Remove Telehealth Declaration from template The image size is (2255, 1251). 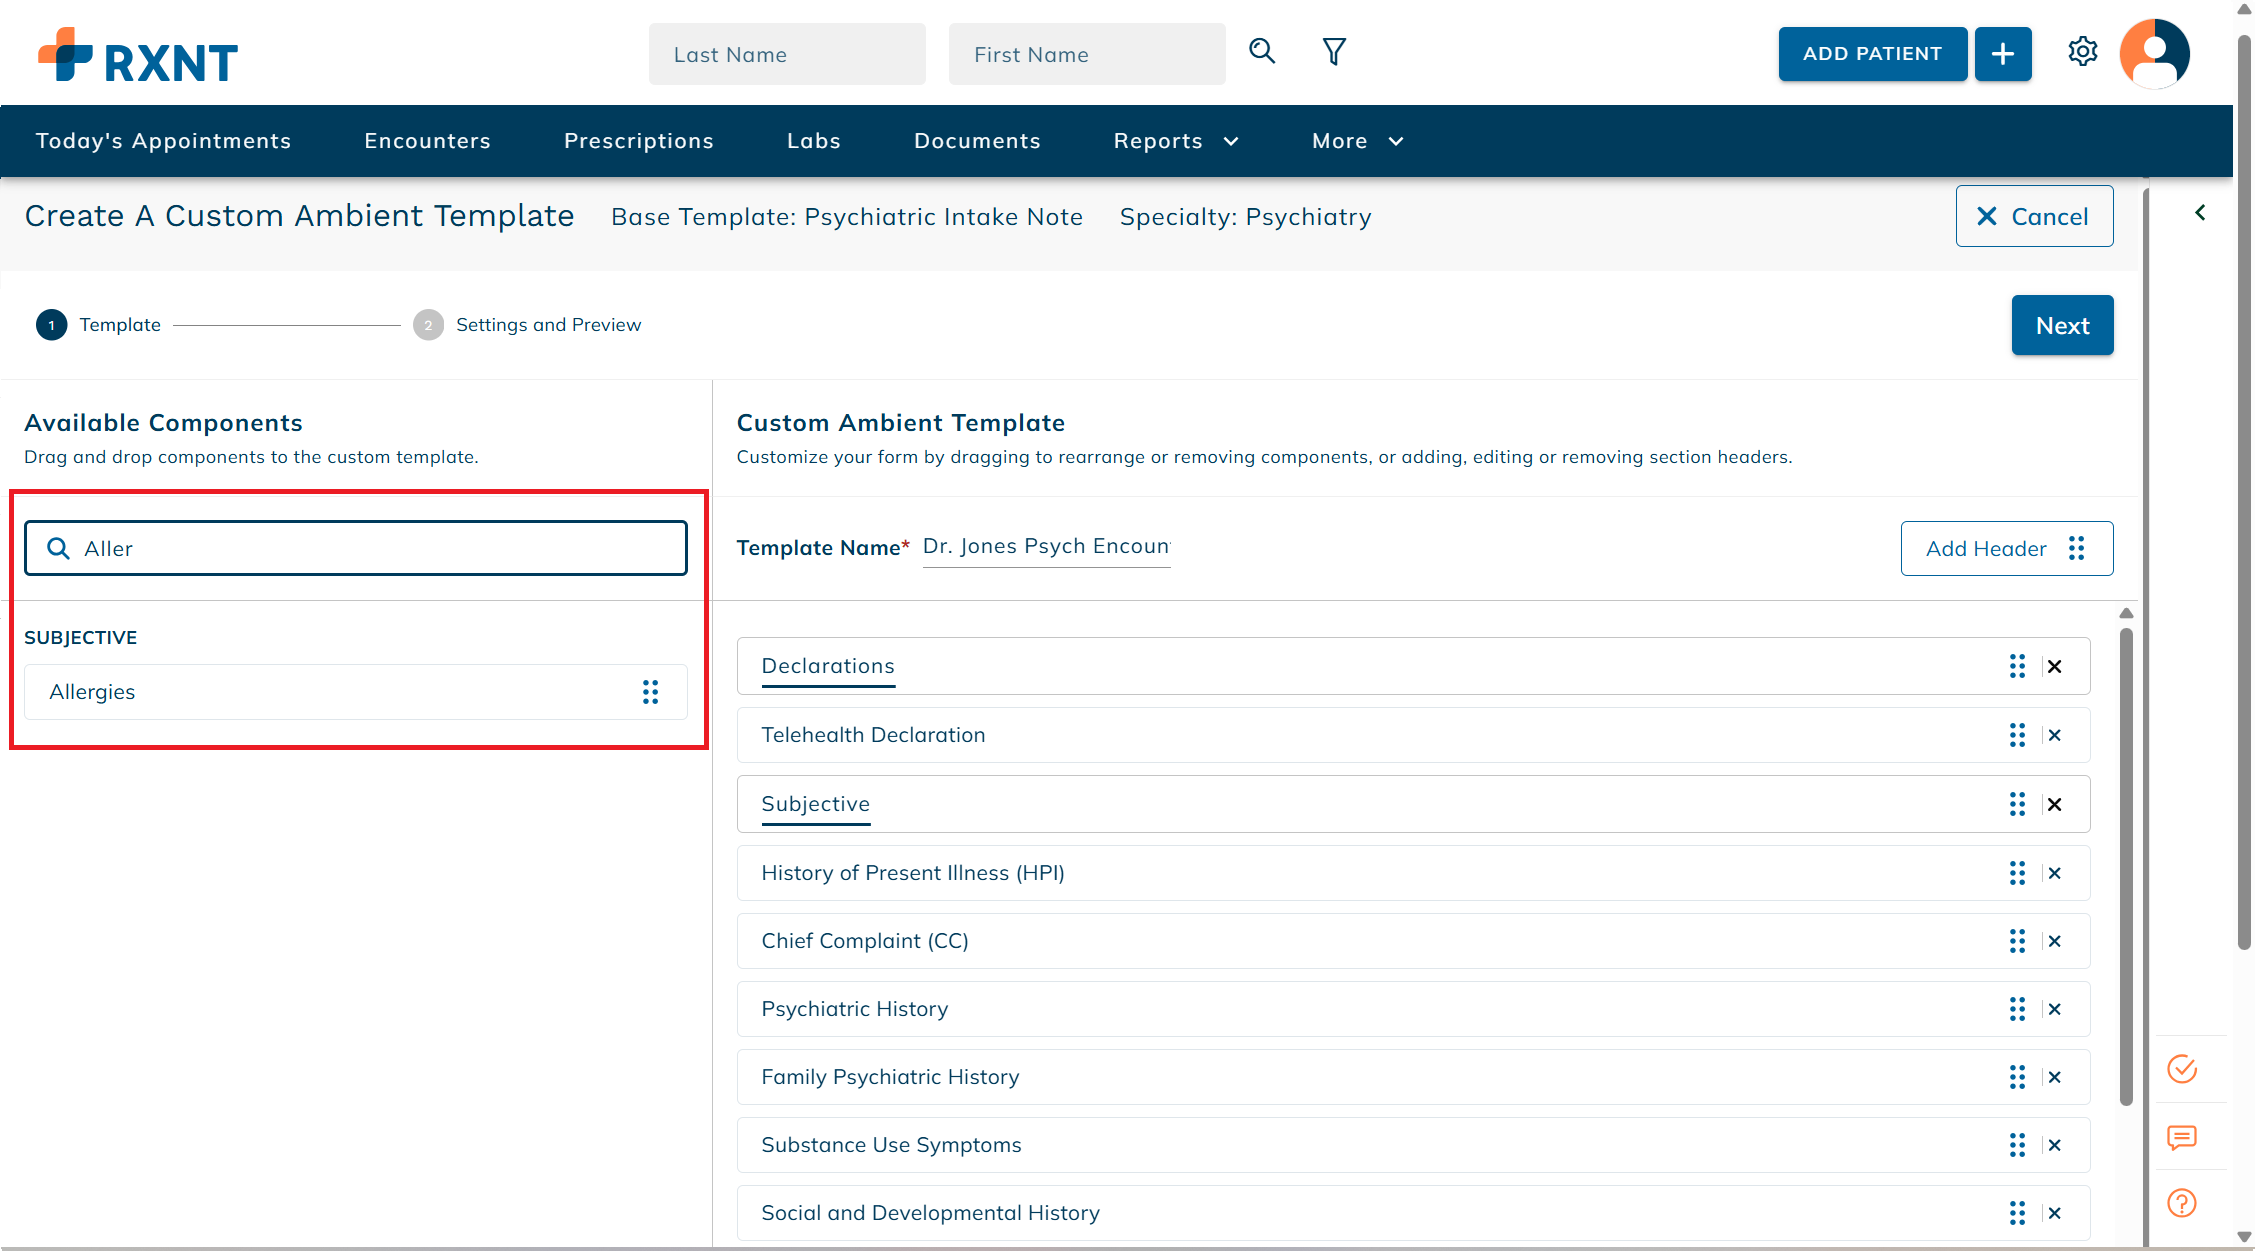pyautogui.click(x=2055, y=736)
